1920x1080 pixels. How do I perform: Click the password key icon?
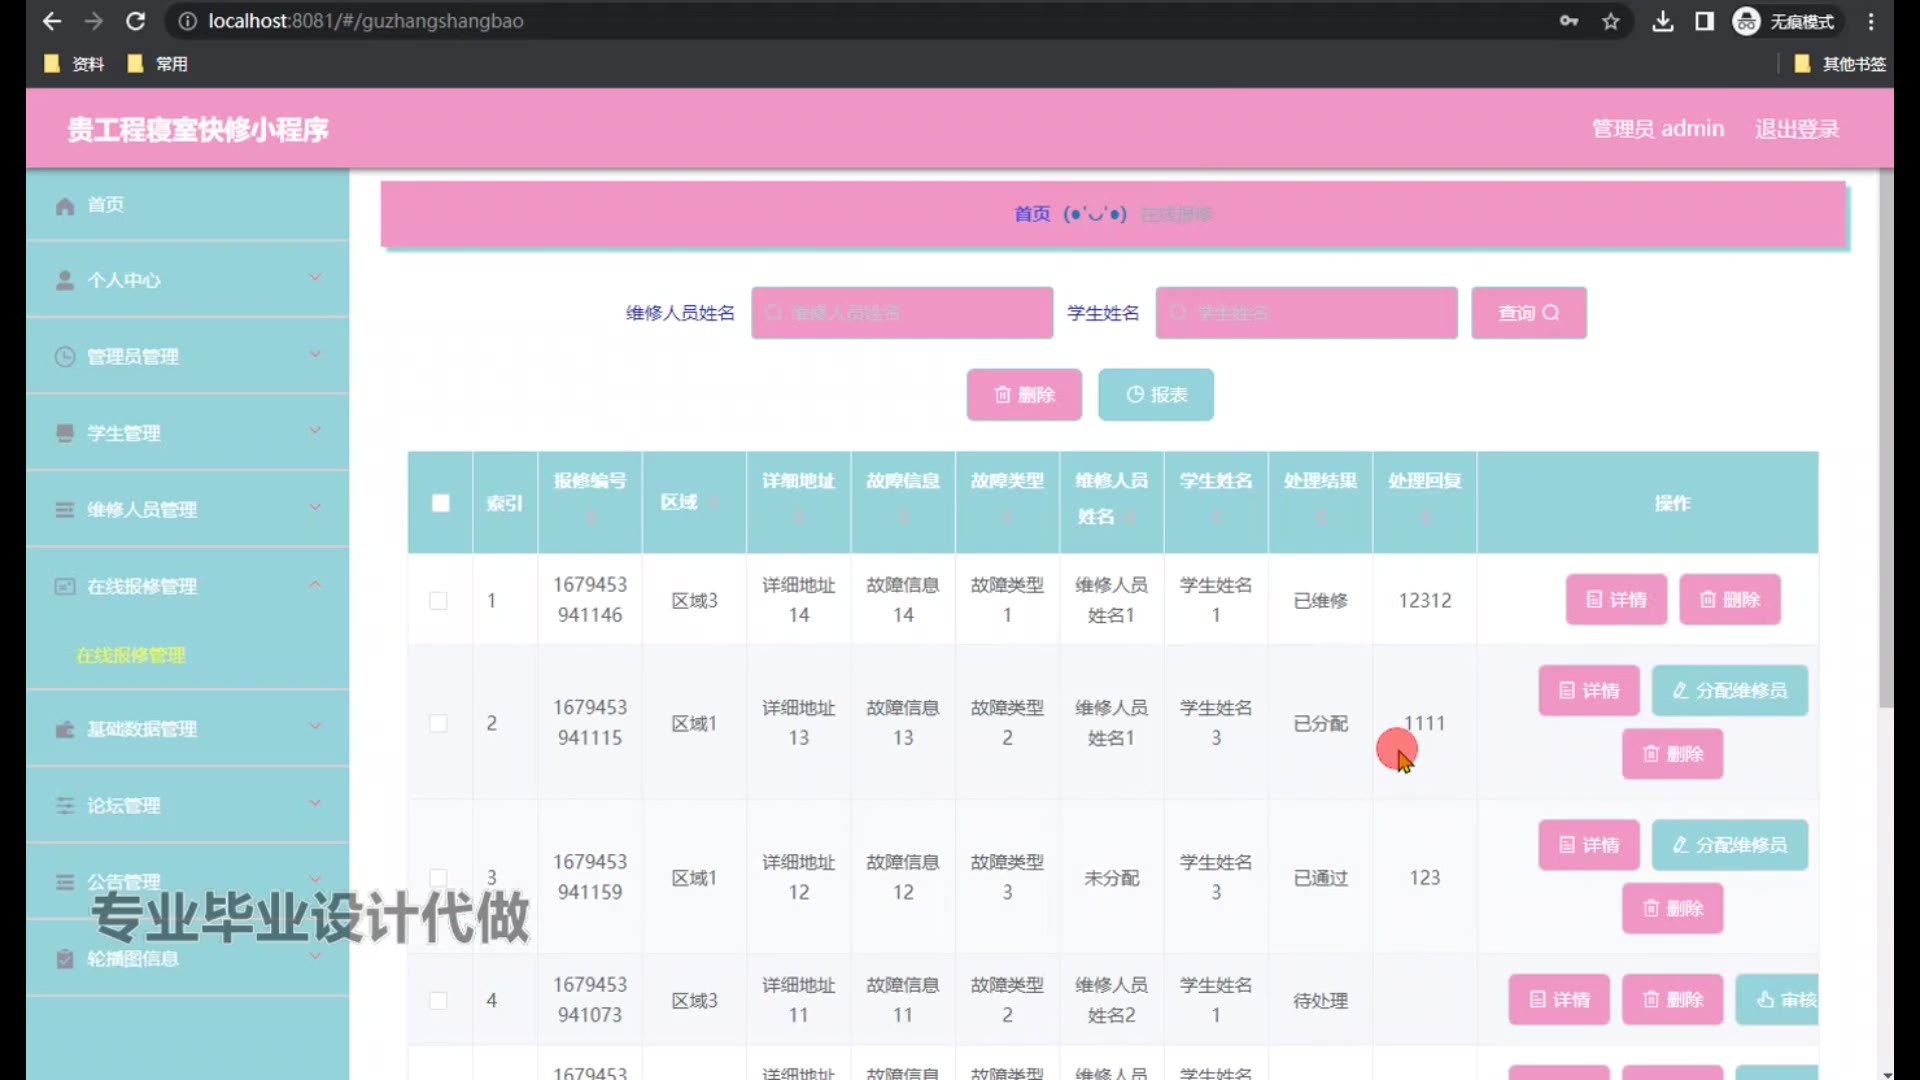1569,21
